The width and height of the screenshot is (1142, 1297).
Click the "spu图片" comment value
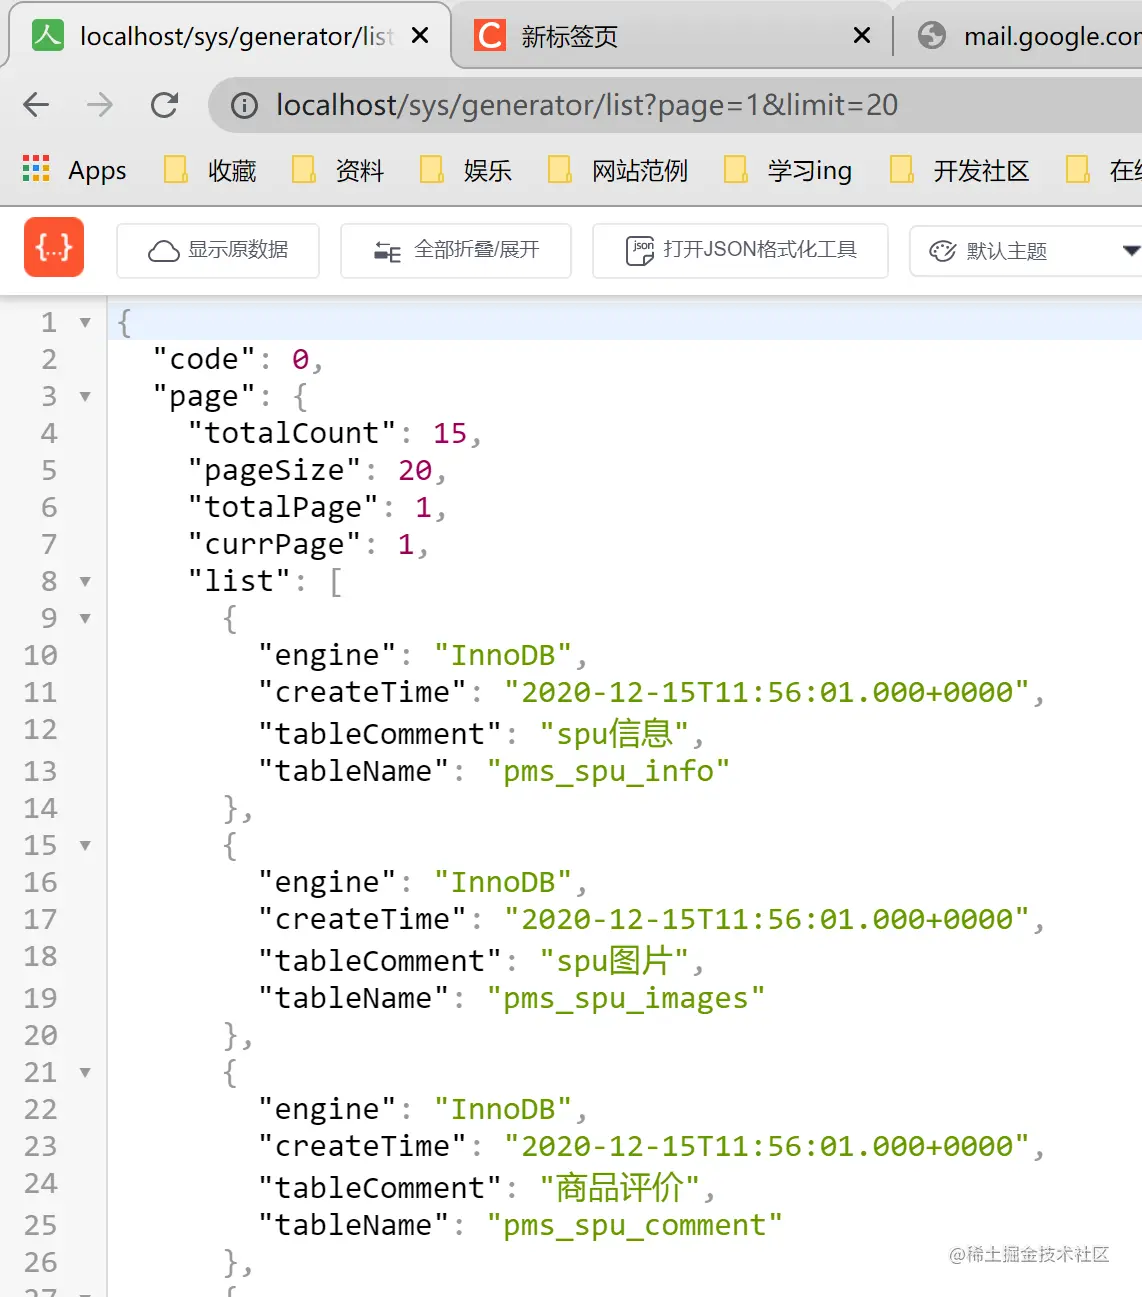614,961
